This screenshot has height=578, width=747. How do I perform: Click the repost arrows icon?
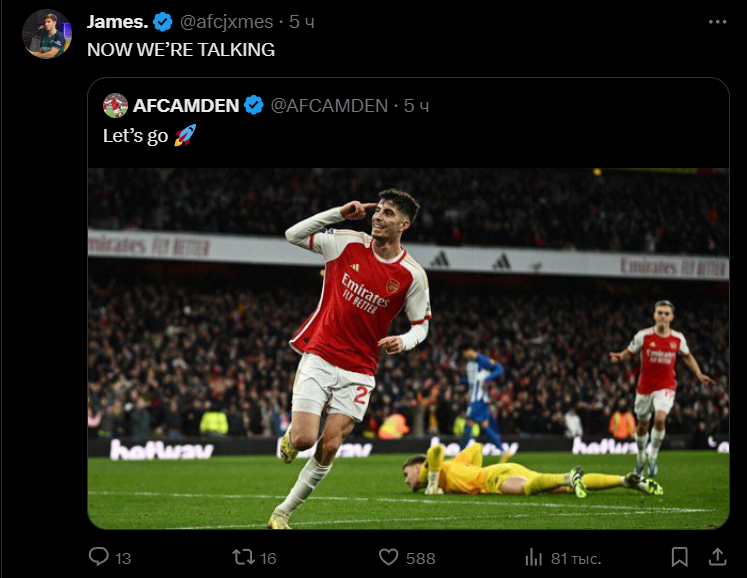click(243, 557)
